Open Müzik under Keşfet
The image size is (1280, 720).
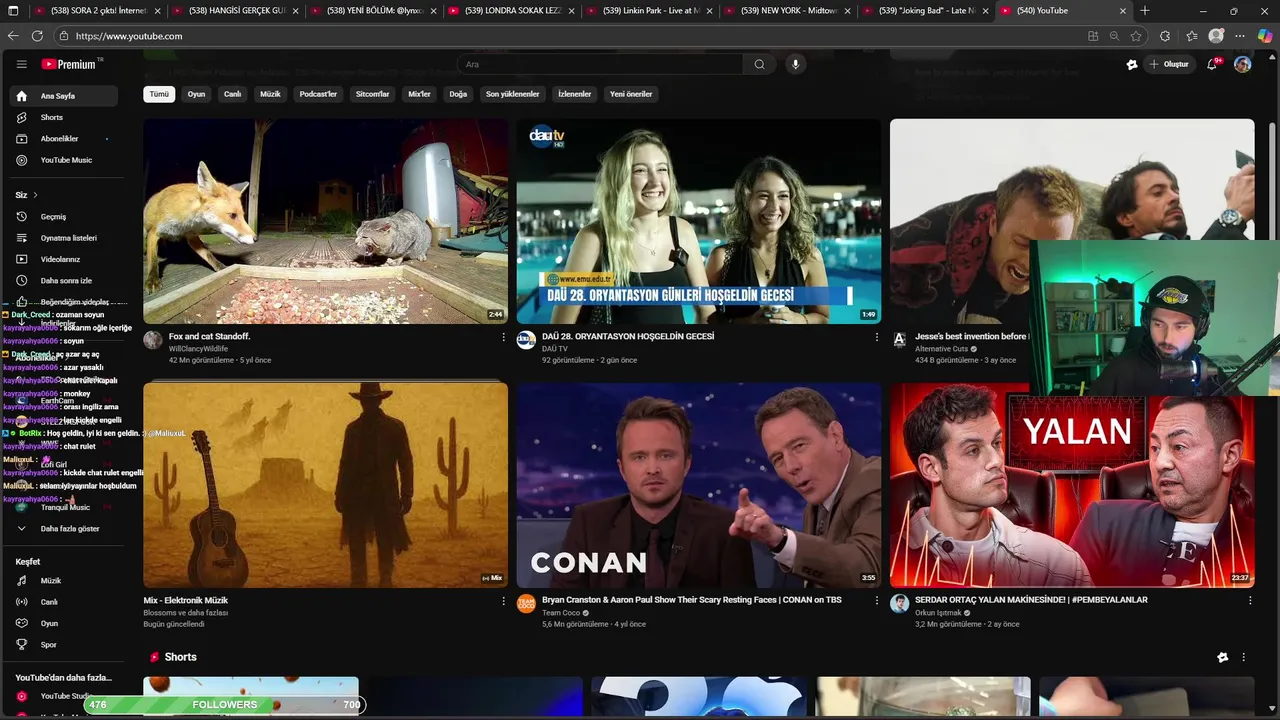(50, 581)
